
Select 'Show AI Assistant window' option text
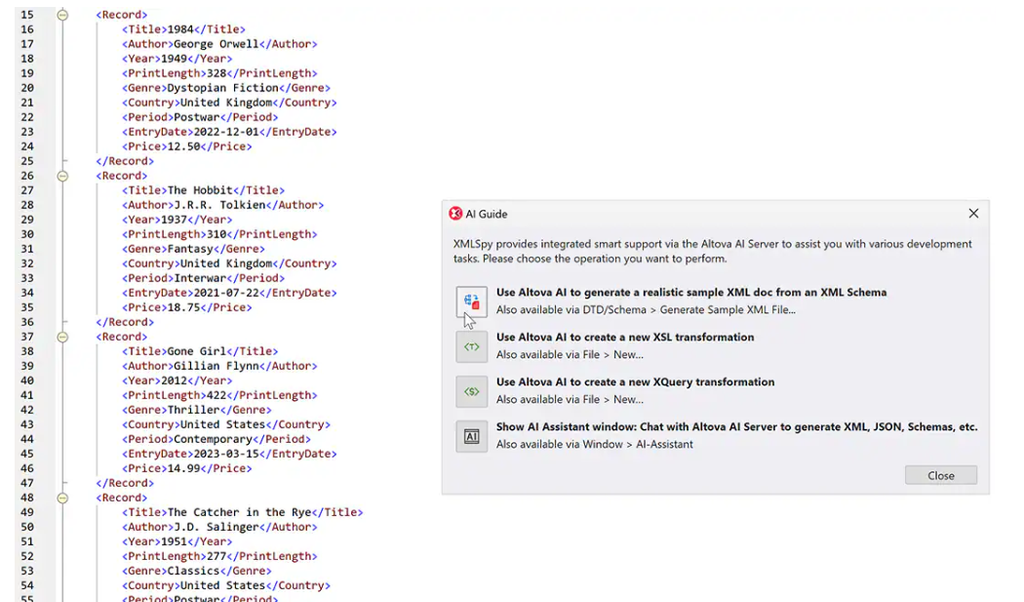[737, 427]
